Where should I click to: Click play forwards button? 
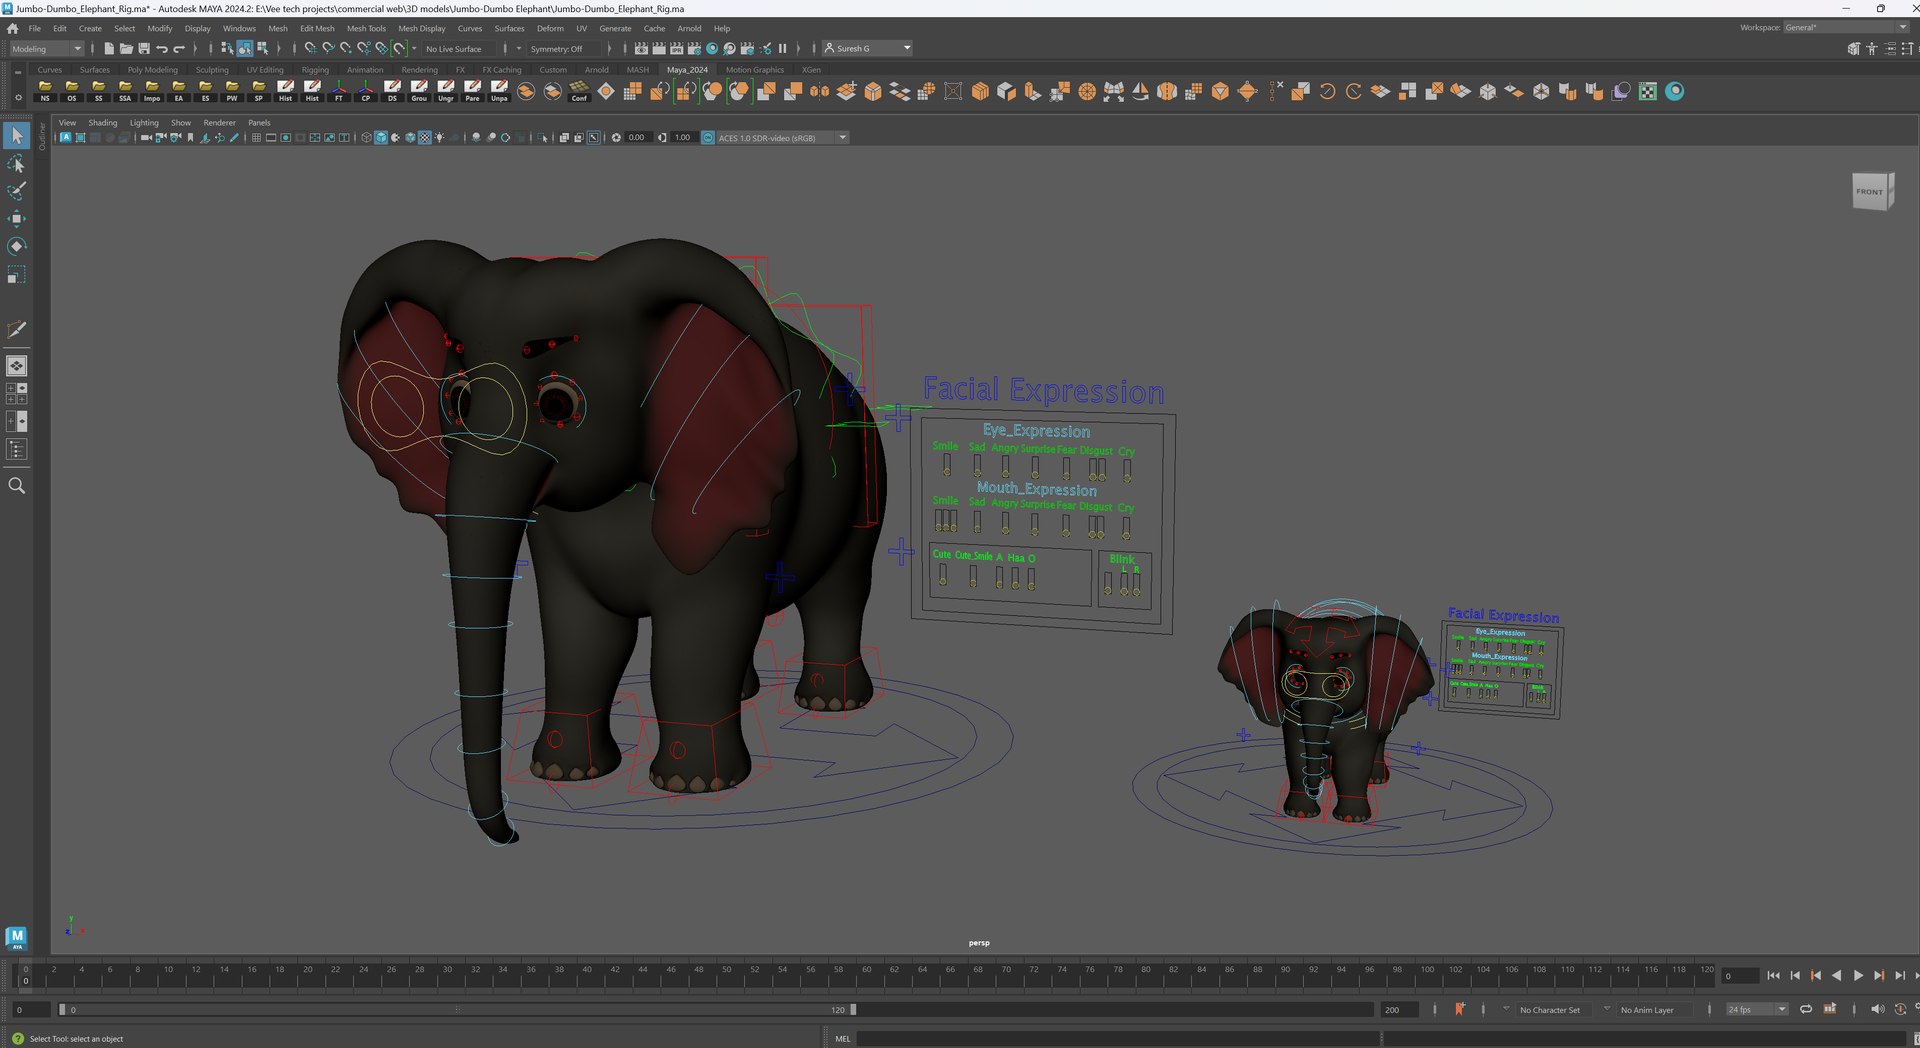click(1858, 975)
